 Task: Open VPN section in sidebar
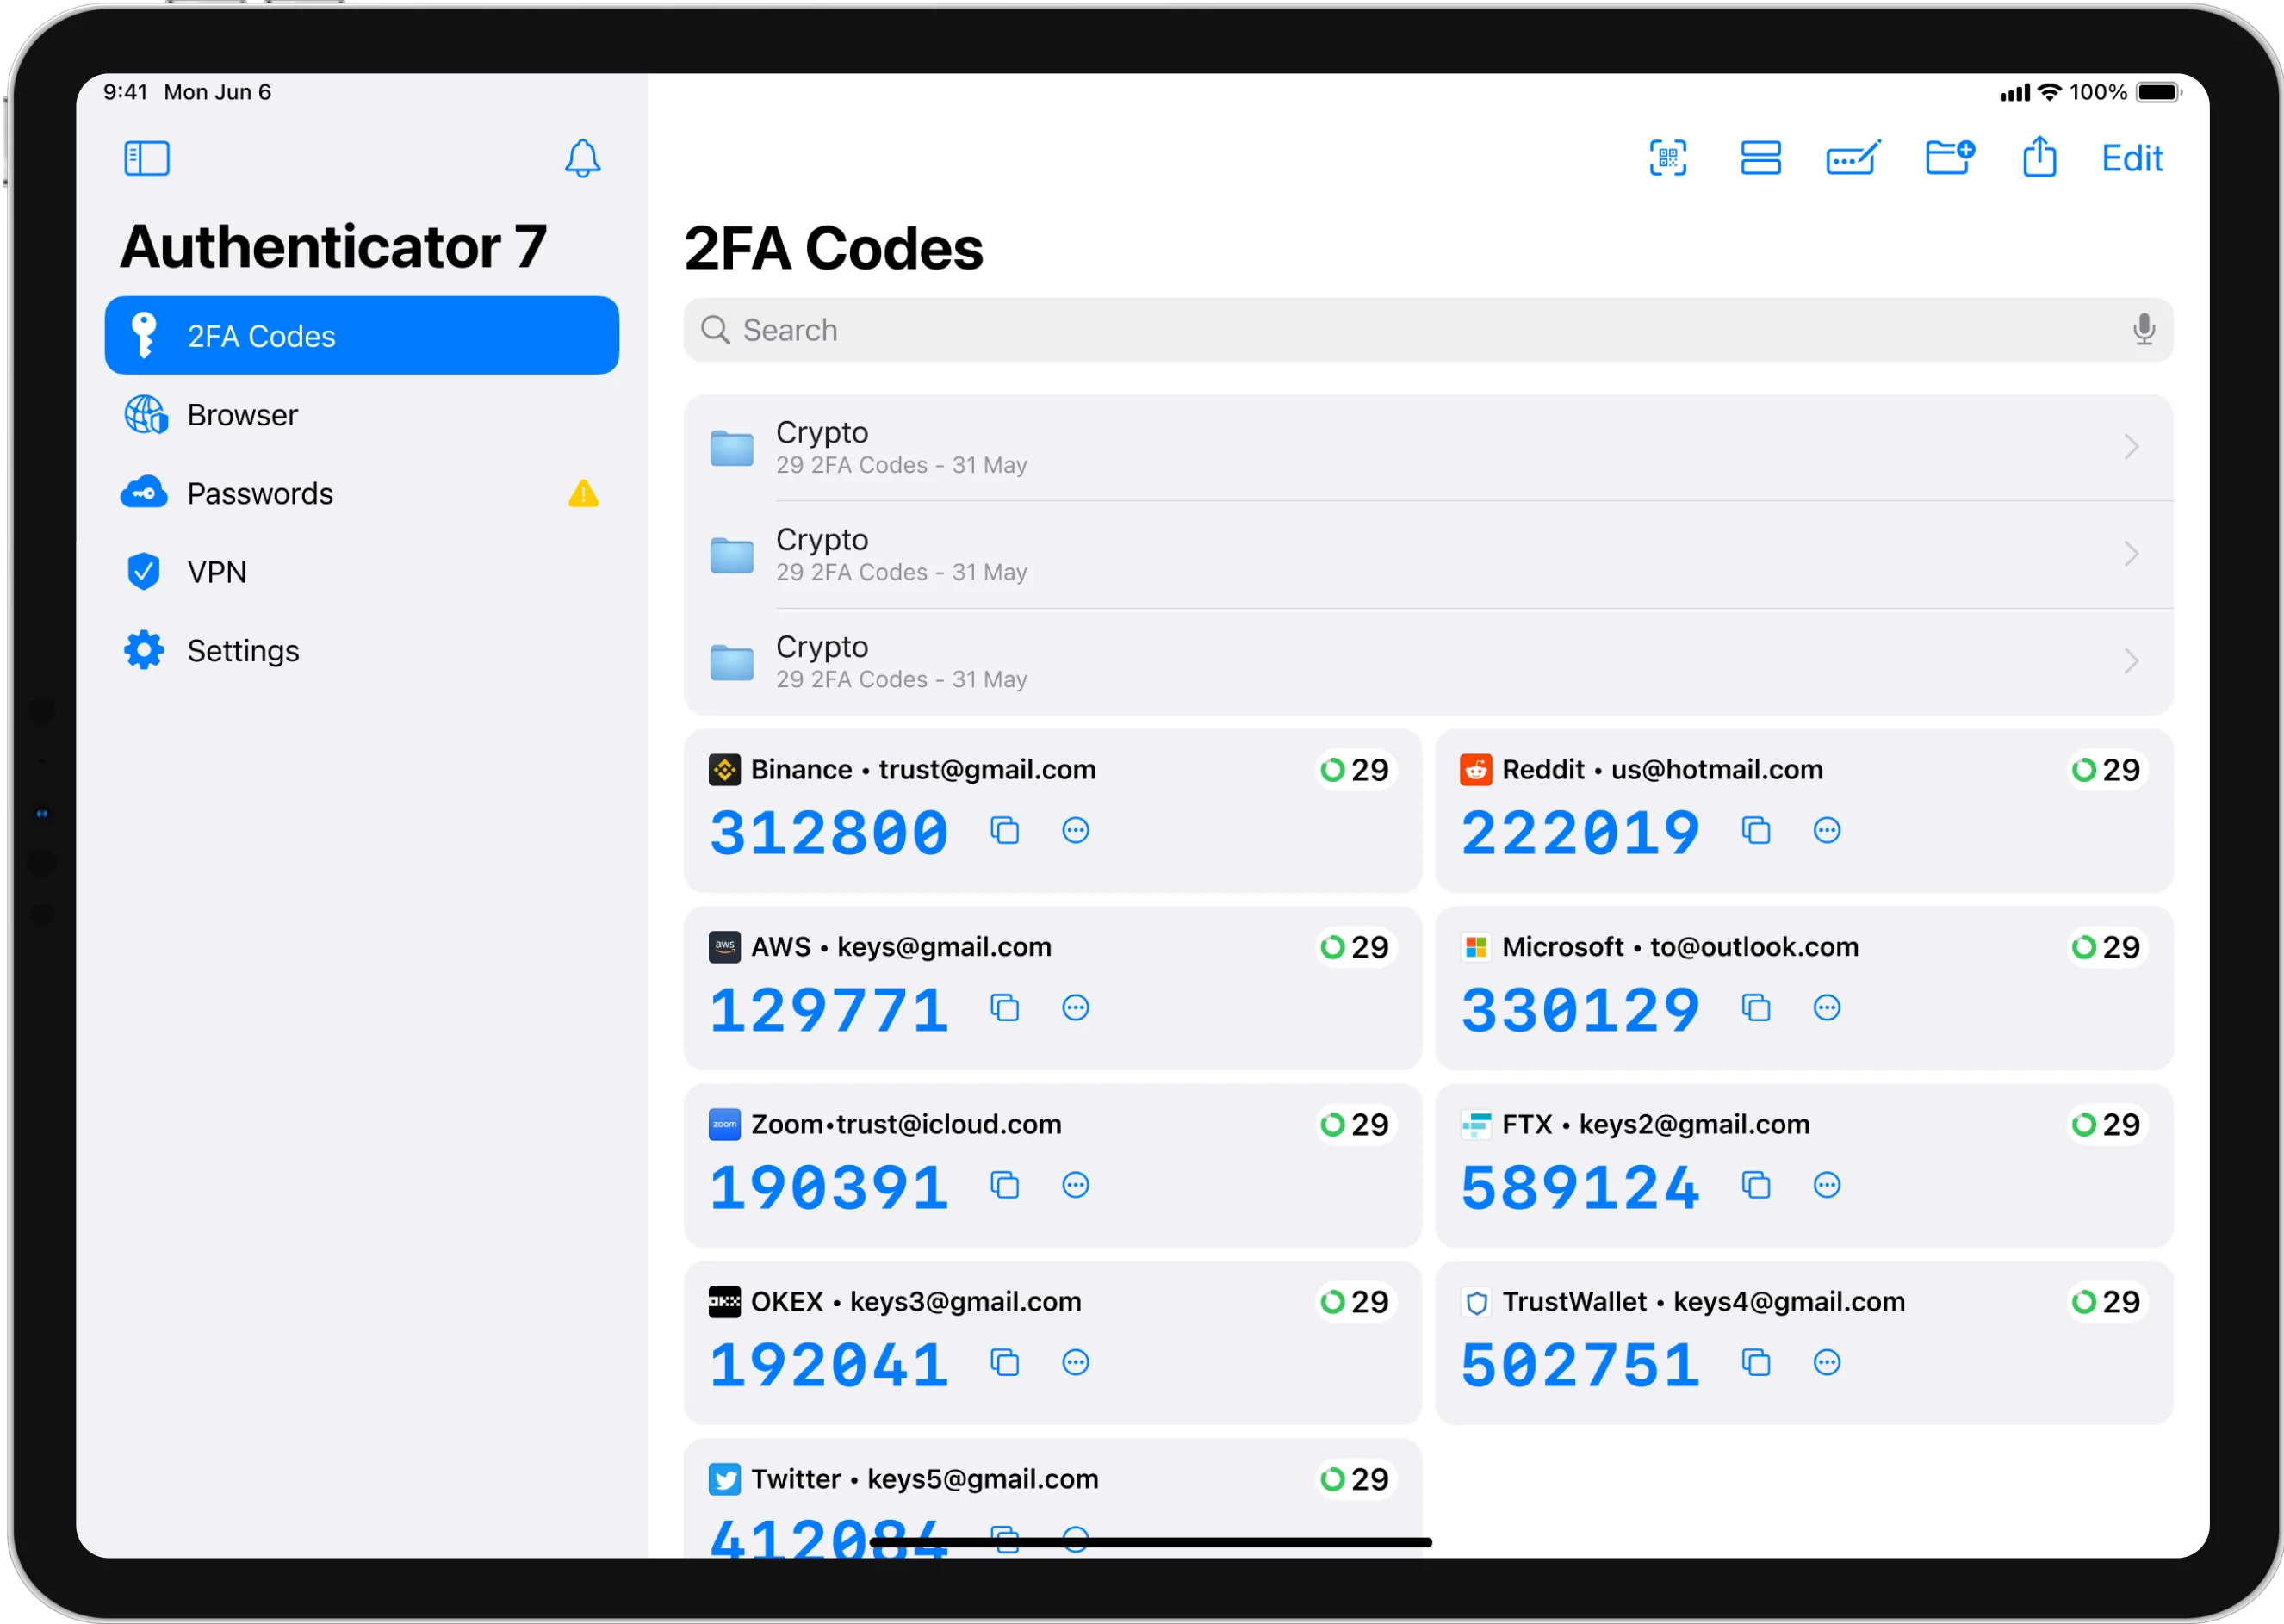pos(361,572)
